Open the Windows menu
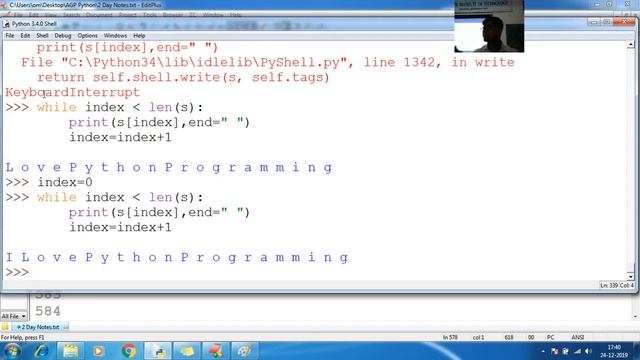The width and height of the screenshot is (640, 360). pos(115,36)
